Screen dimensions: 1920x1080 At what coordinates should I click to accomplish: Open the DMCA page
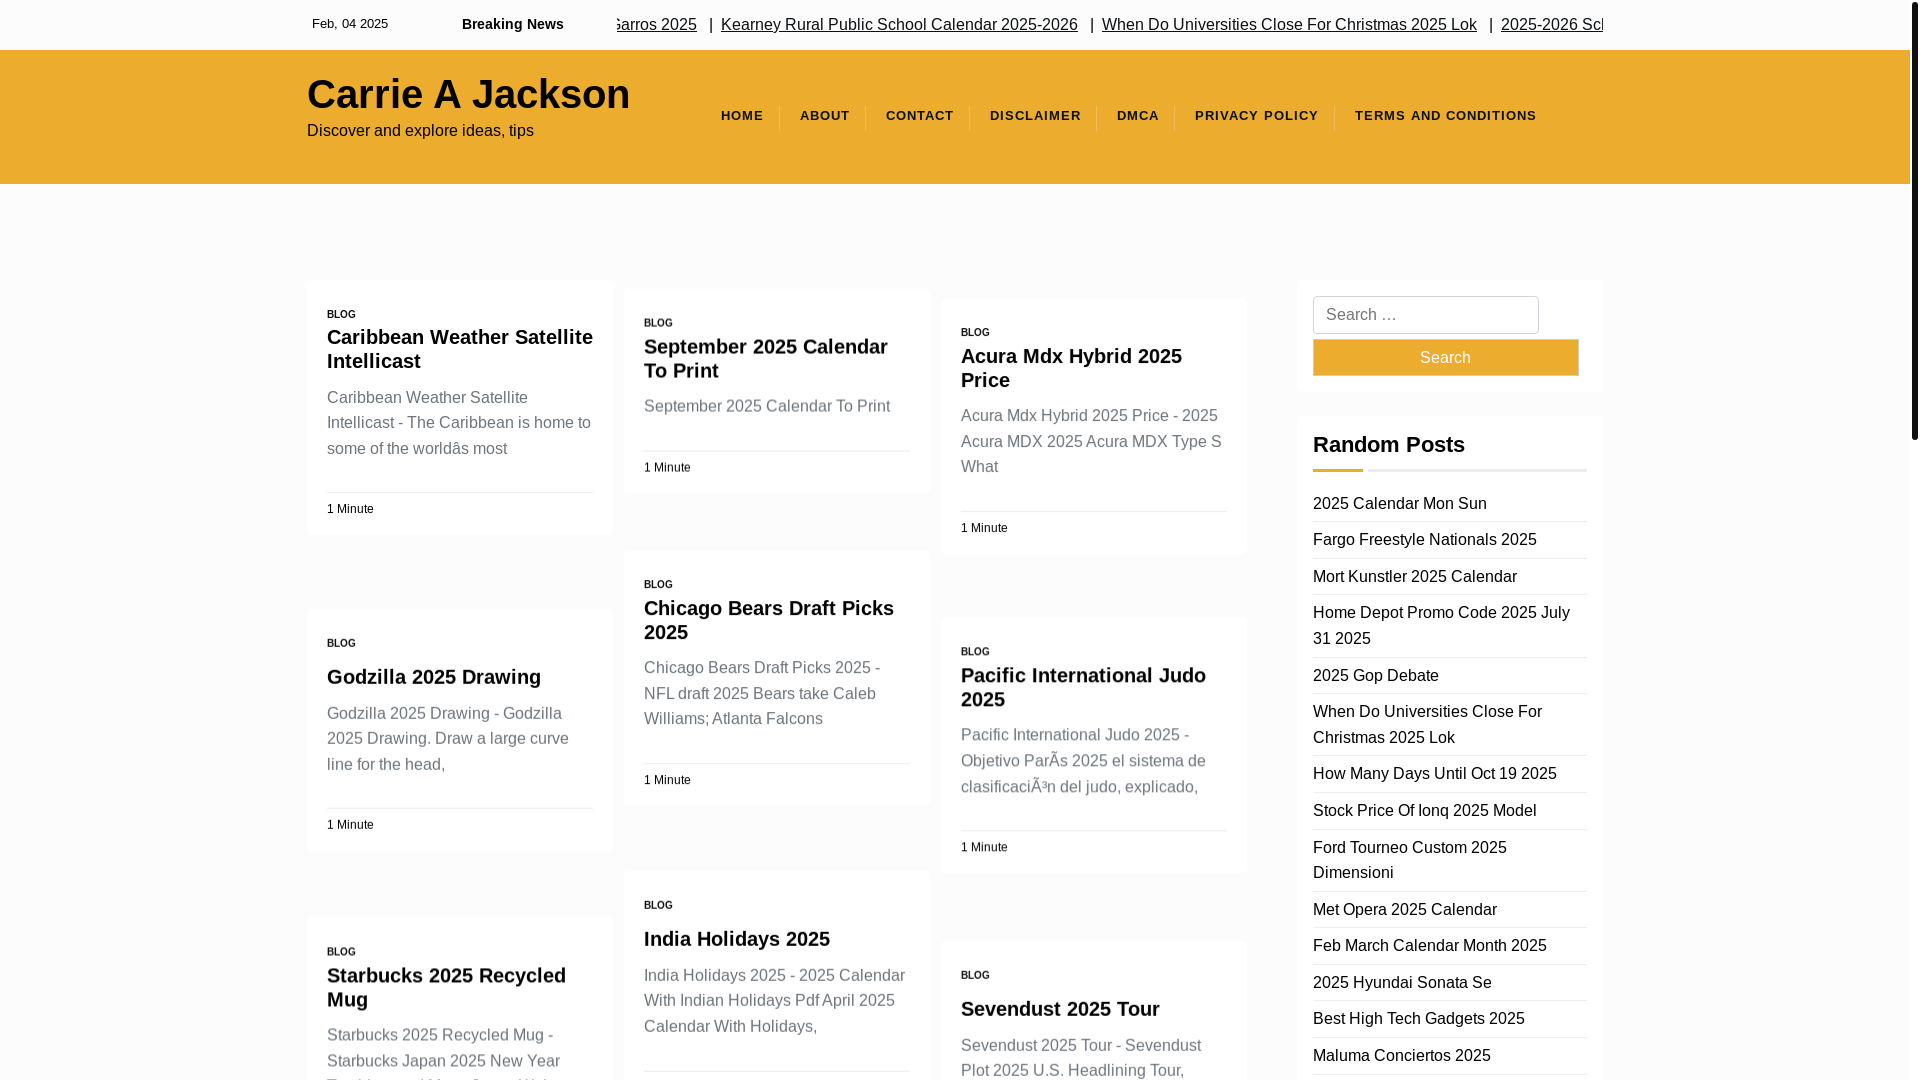(1137, 116)
